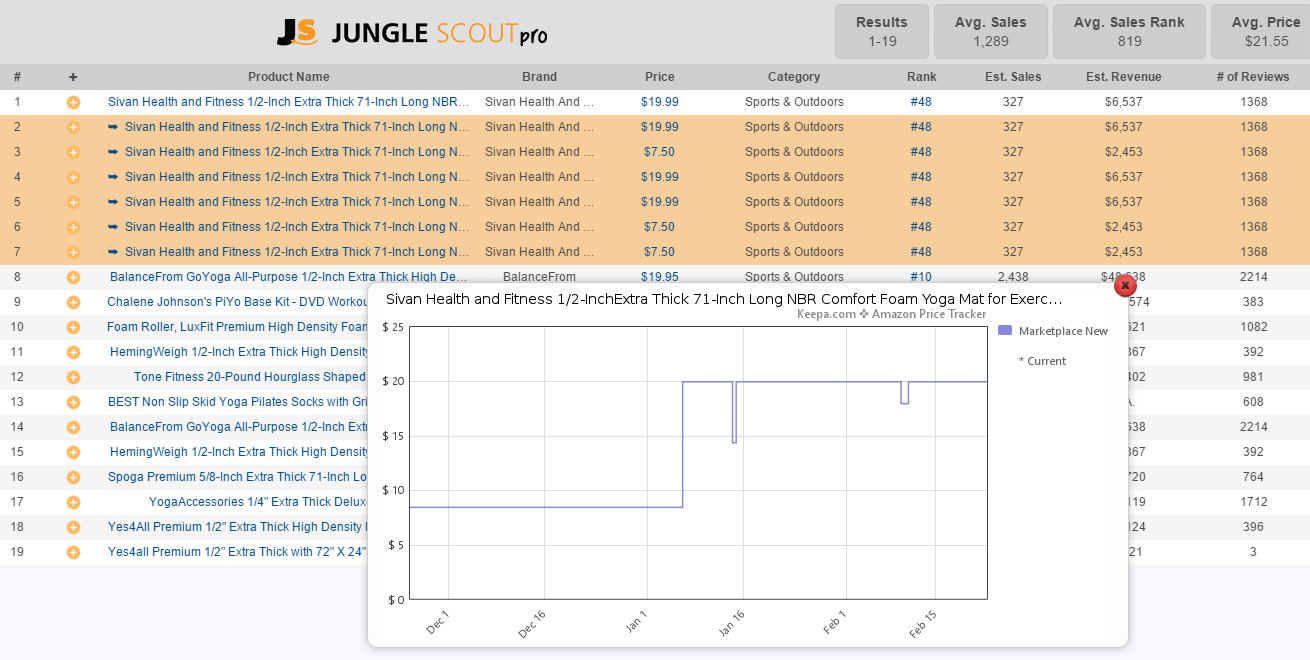Viewport: 1310px width, 660px height.
Task: Open the #10 rank link for BalanceFrom
Action: tap(921, 277)
